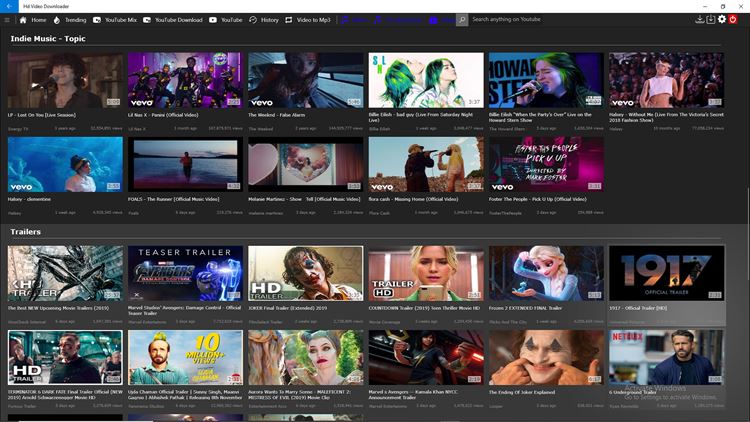This screenshot has height=422, width=750.
Task: Open the Video to Mp3 converter
Action: point(308,20)
